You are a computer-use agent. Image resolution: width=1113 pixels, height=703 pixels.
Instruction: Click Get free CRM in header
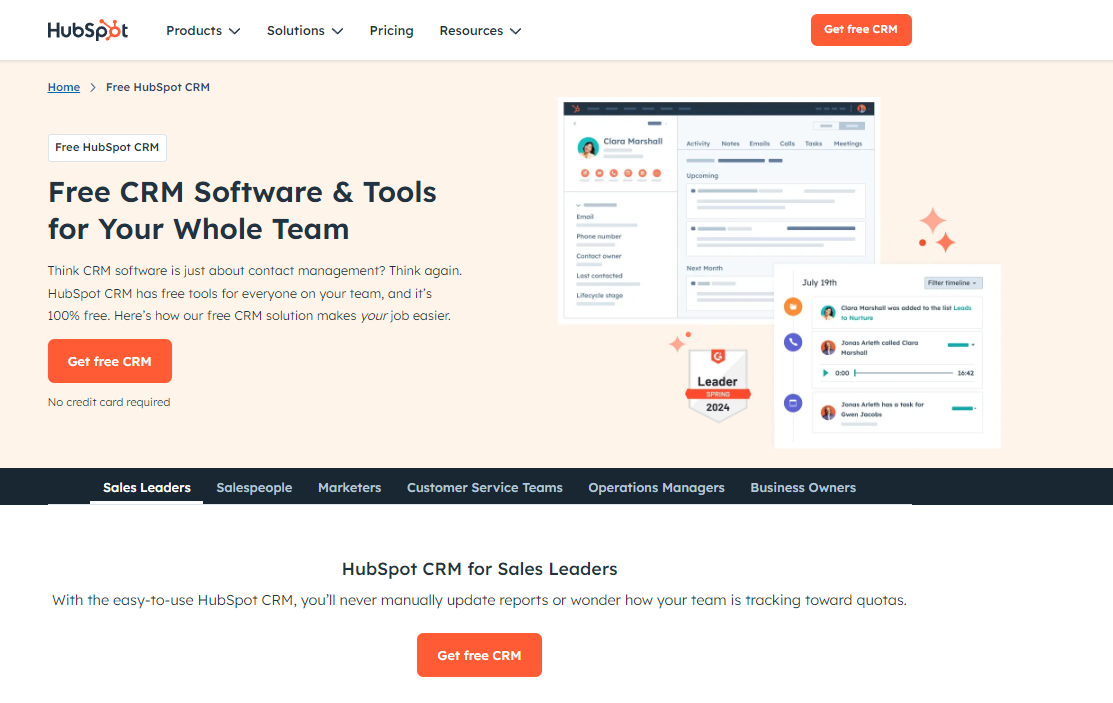click(x=861, y=30)
